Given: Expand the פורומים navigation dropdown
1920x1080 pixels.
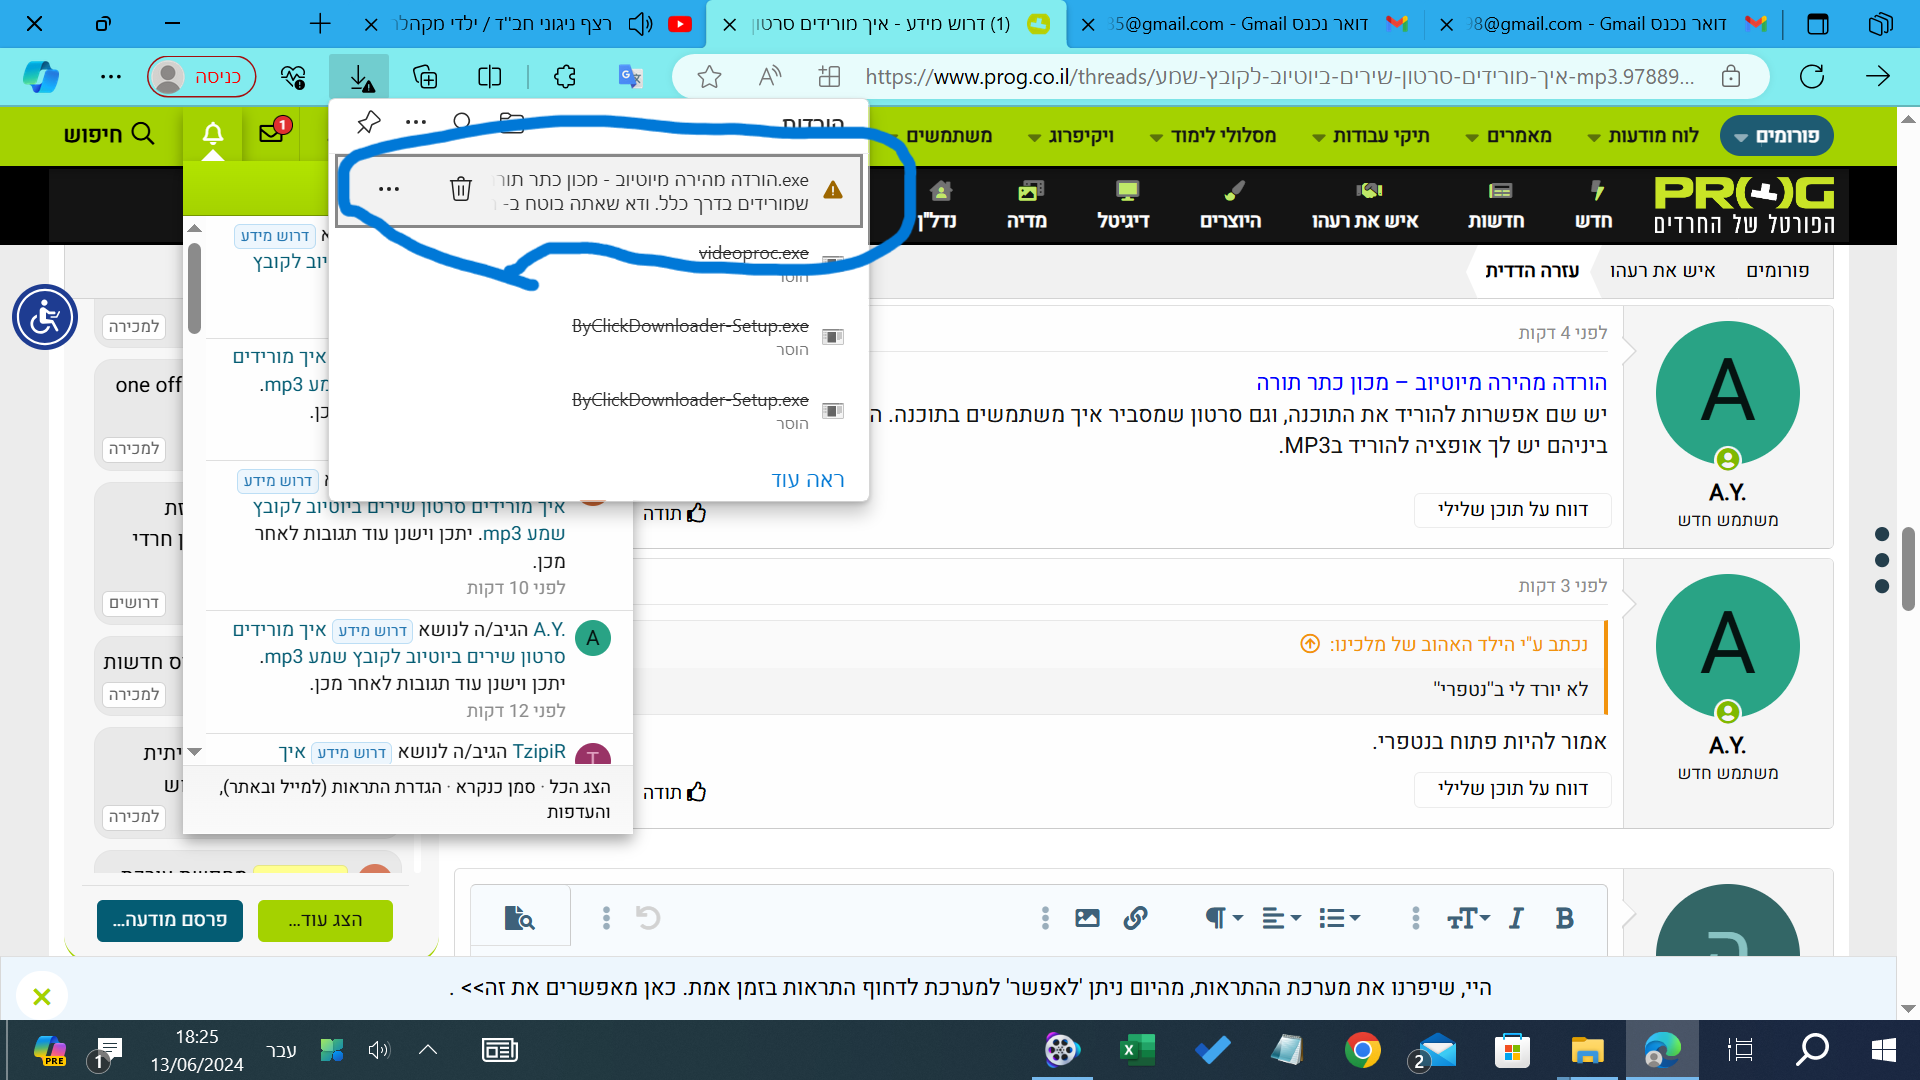Looking at the screenshot, I should click(1777, 135).
